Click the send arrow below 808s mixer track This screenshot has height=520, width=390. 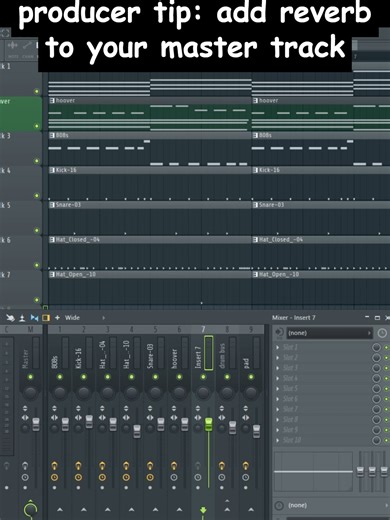[x=60, y=509]
